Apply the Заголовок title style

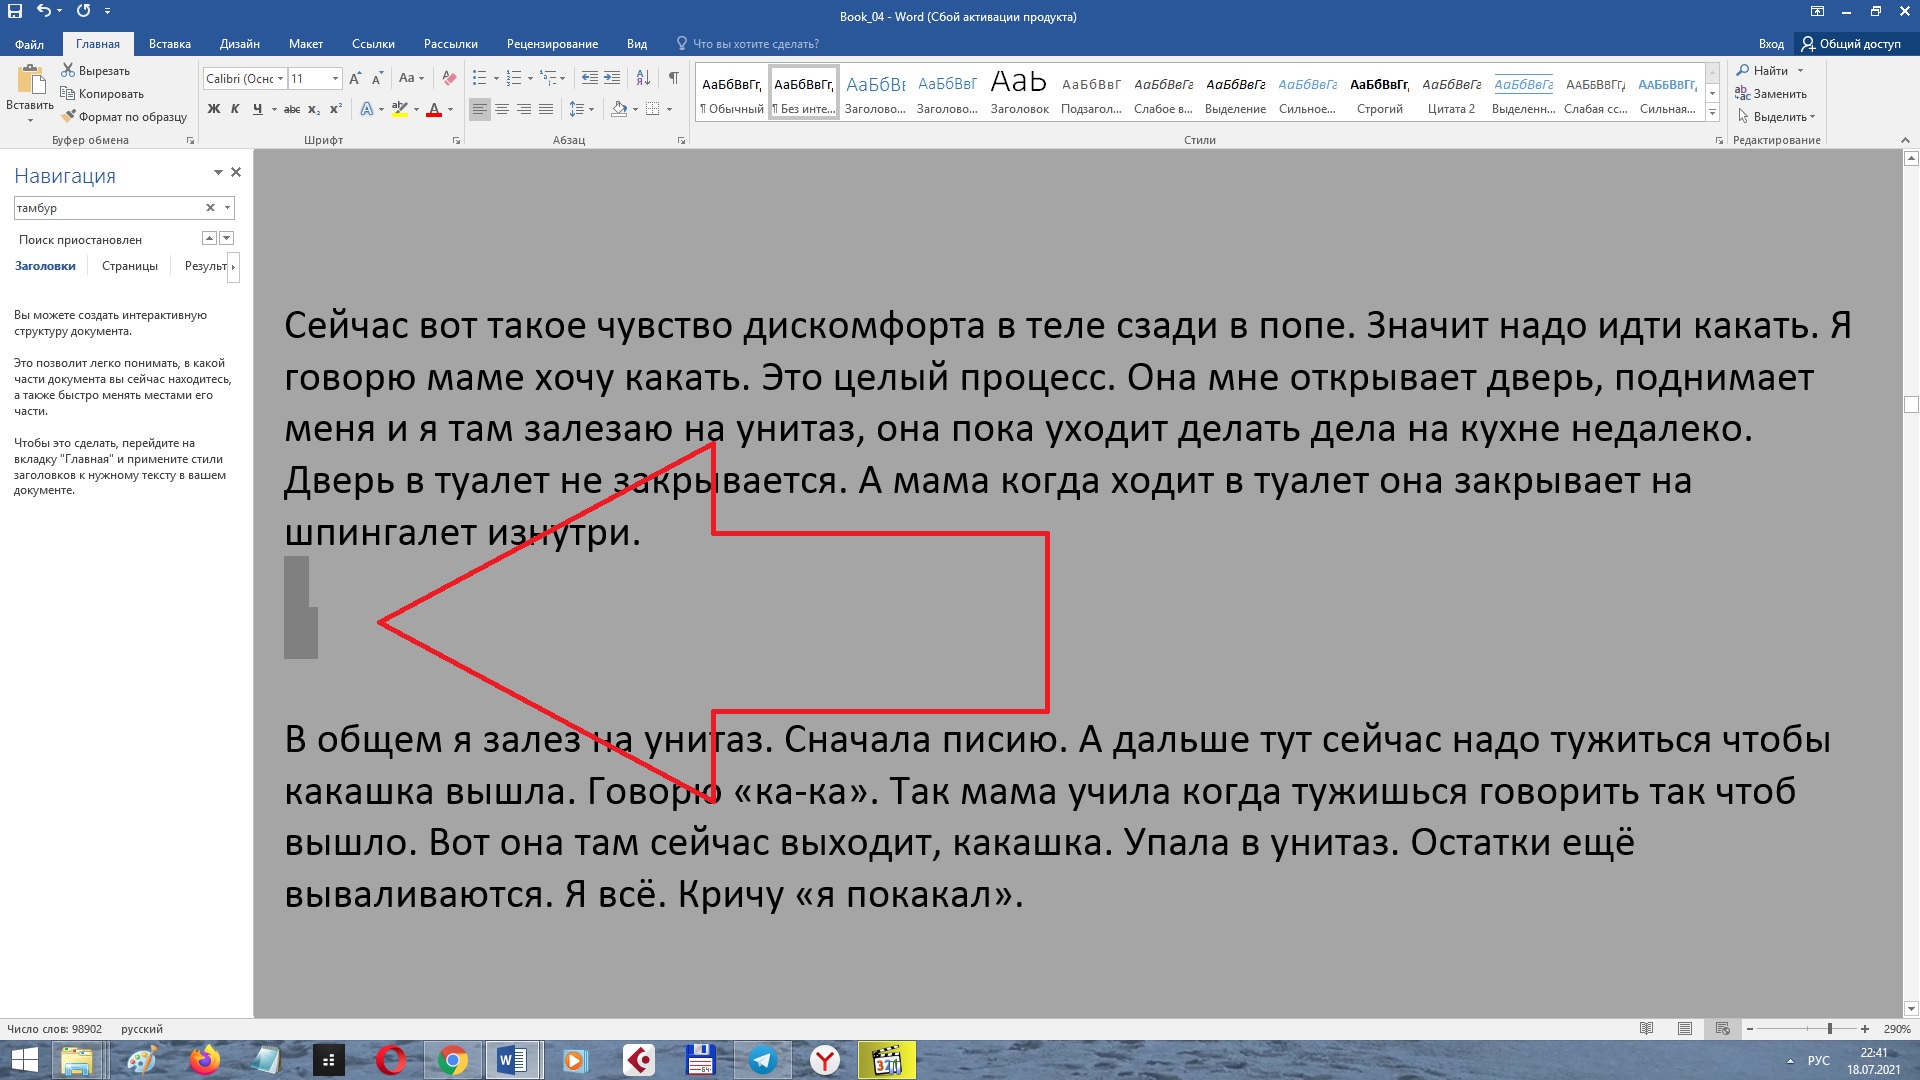[x=1019, y=90]
